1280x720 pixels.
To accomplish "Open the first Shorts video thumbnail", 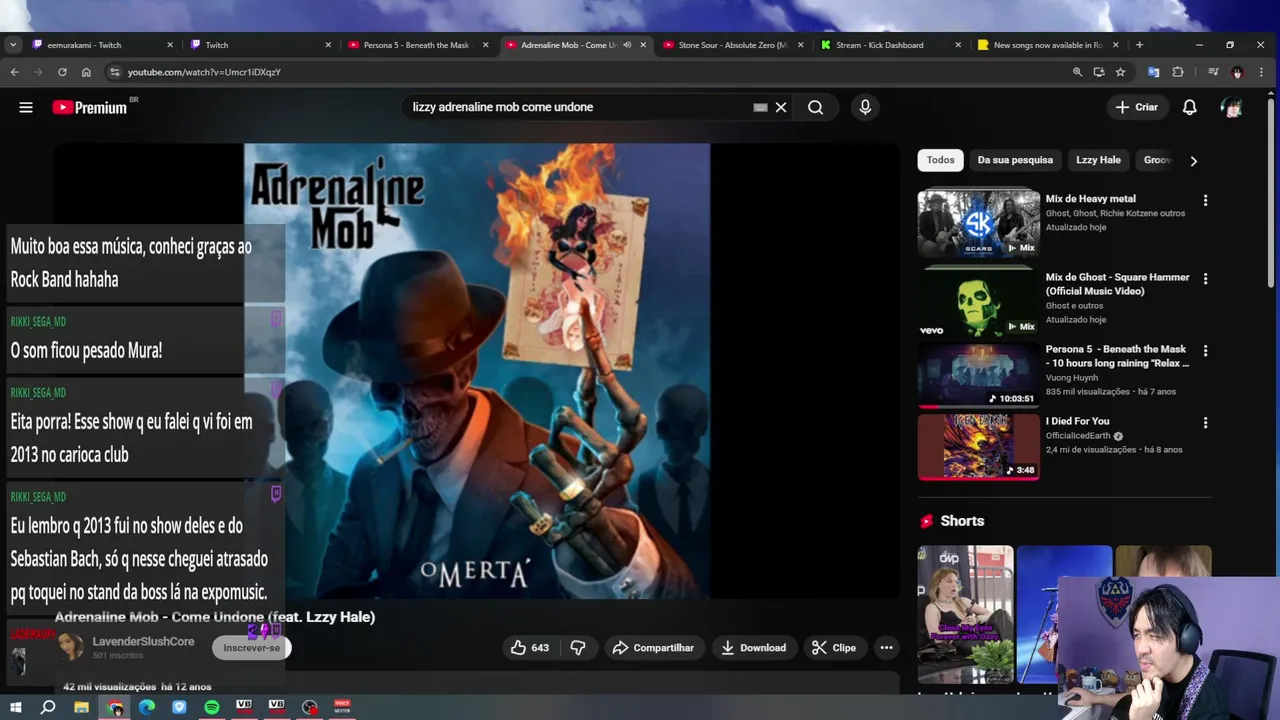I will [965, 614].
